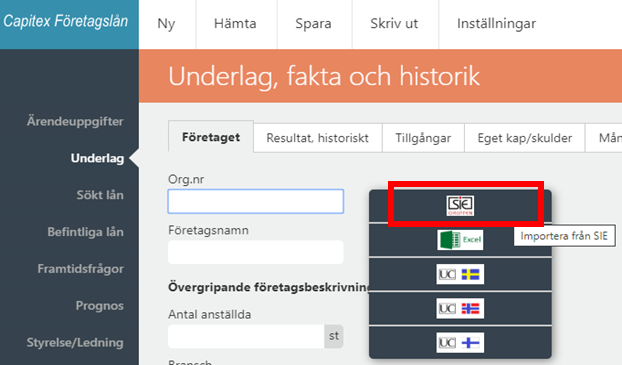The height and width of the screenshot is (365, 622).
Task: Import from UC Sweden flag icon
Action: pyautogui.click(x=460, y=274)
